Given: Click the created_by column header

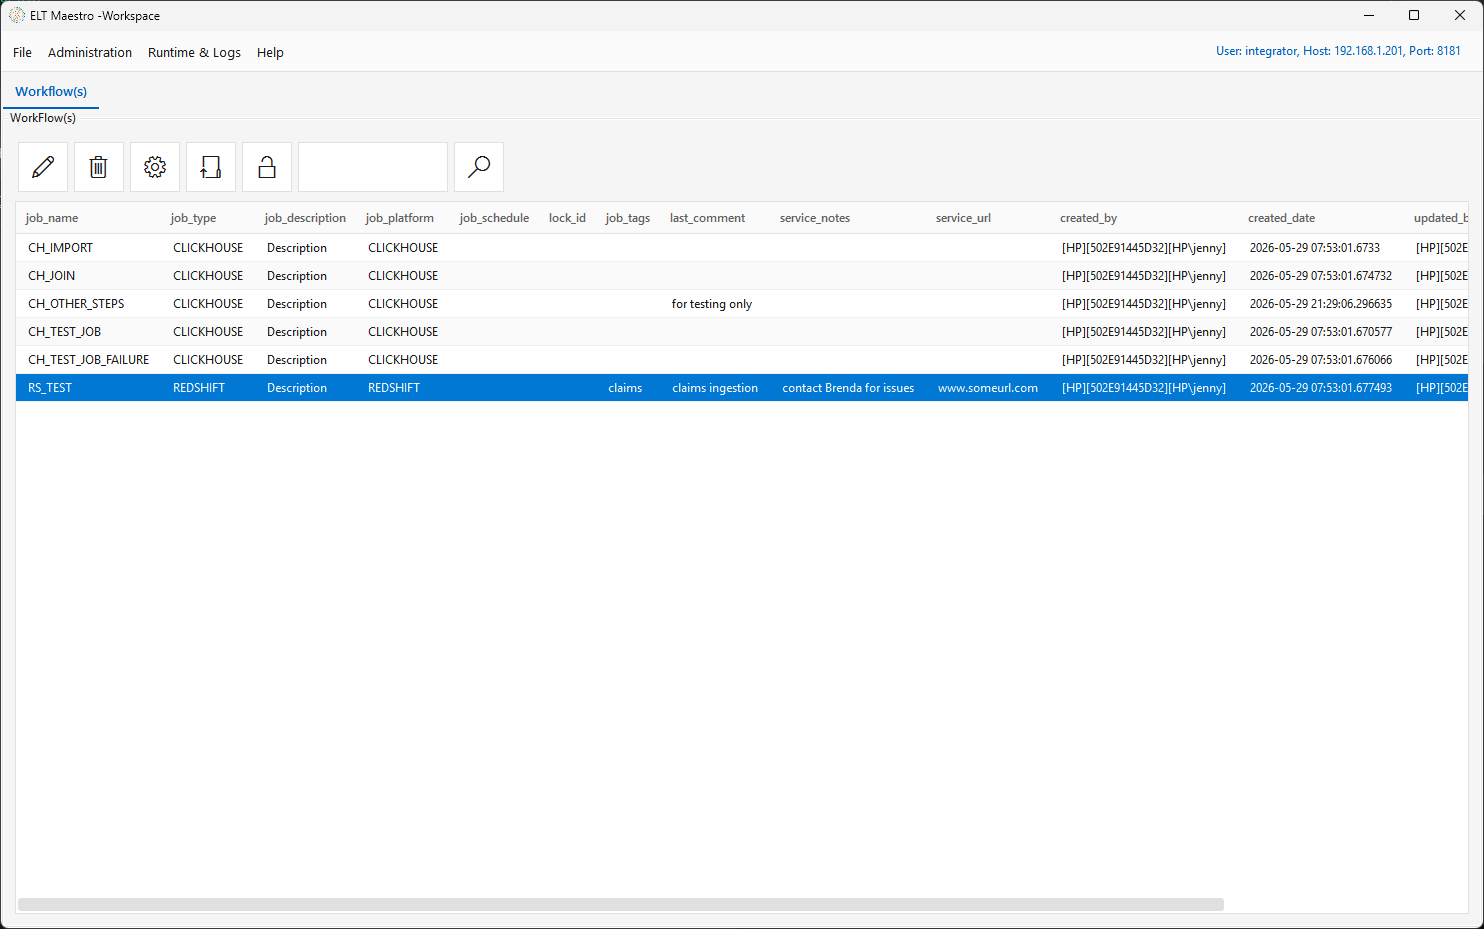Looking at the screenshot, I should (1088, 218).
